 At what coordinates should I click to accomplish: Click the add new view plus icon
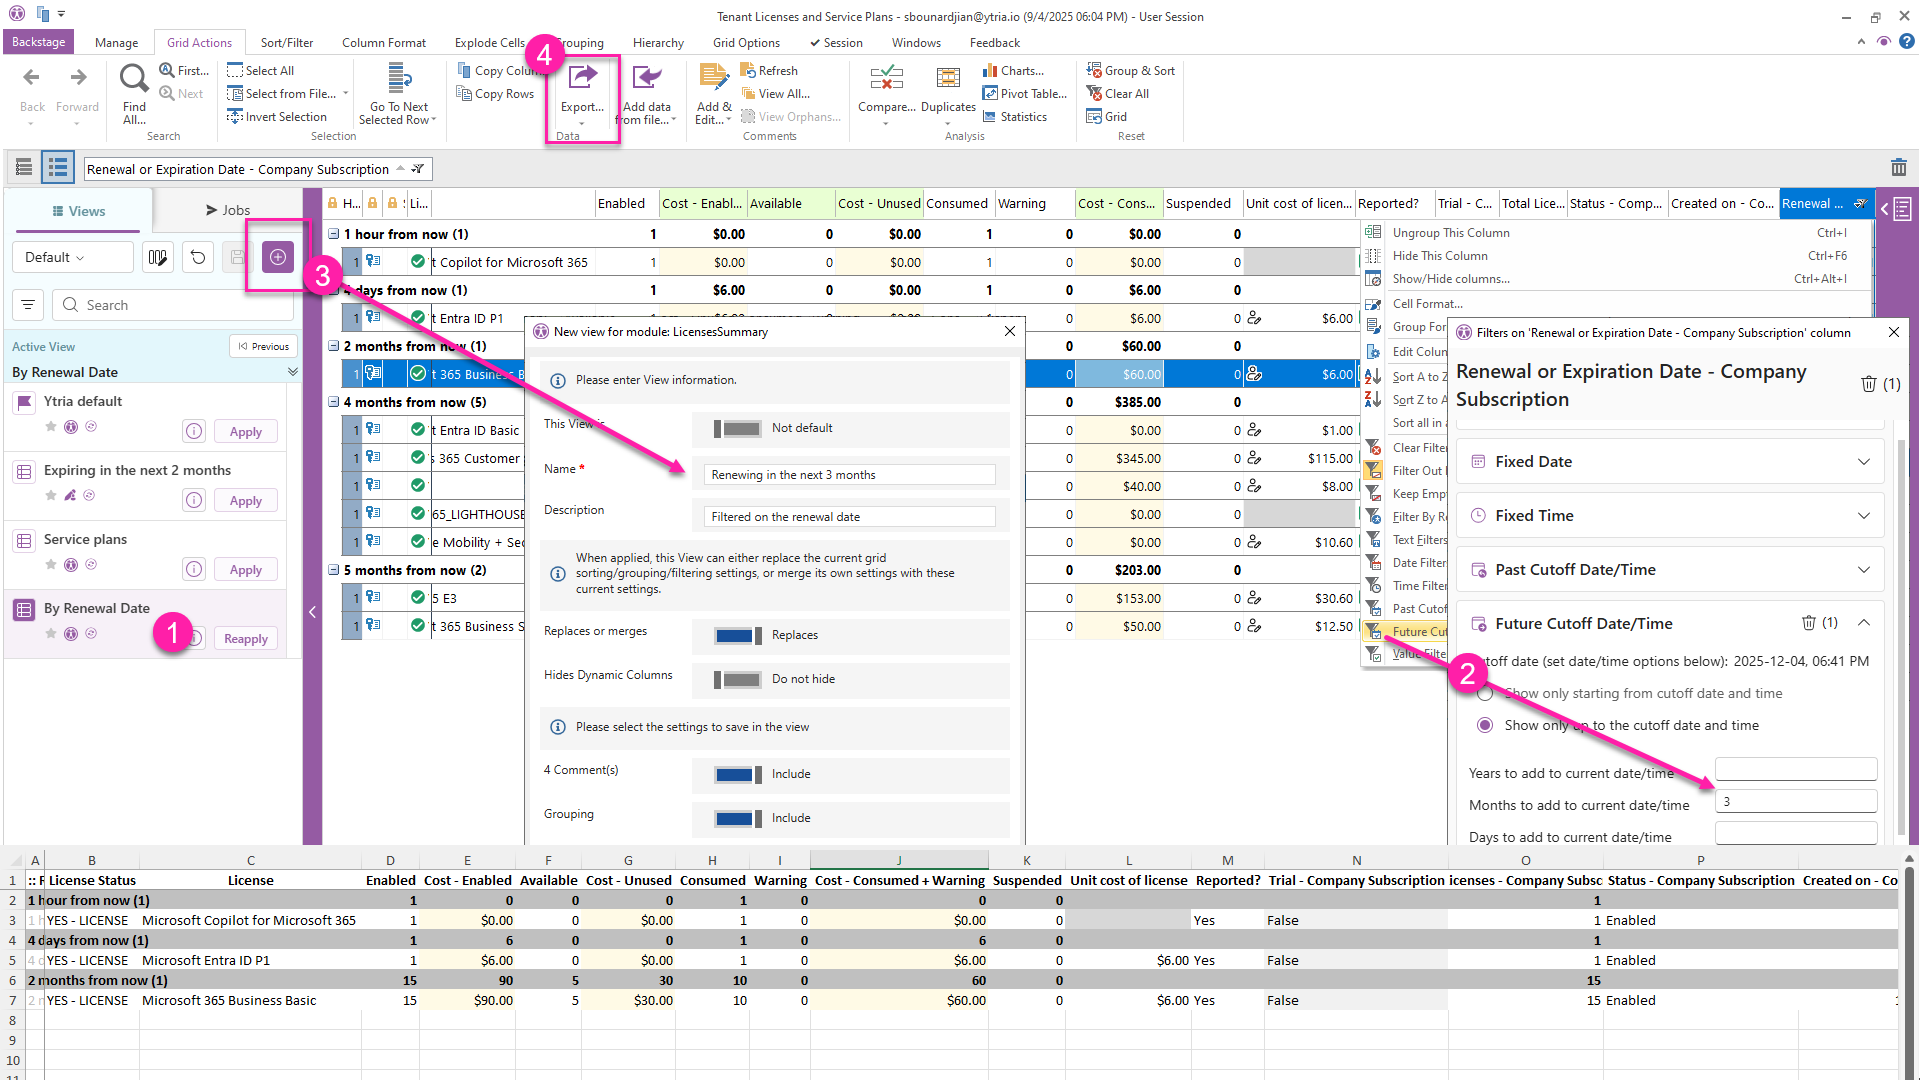278,257
